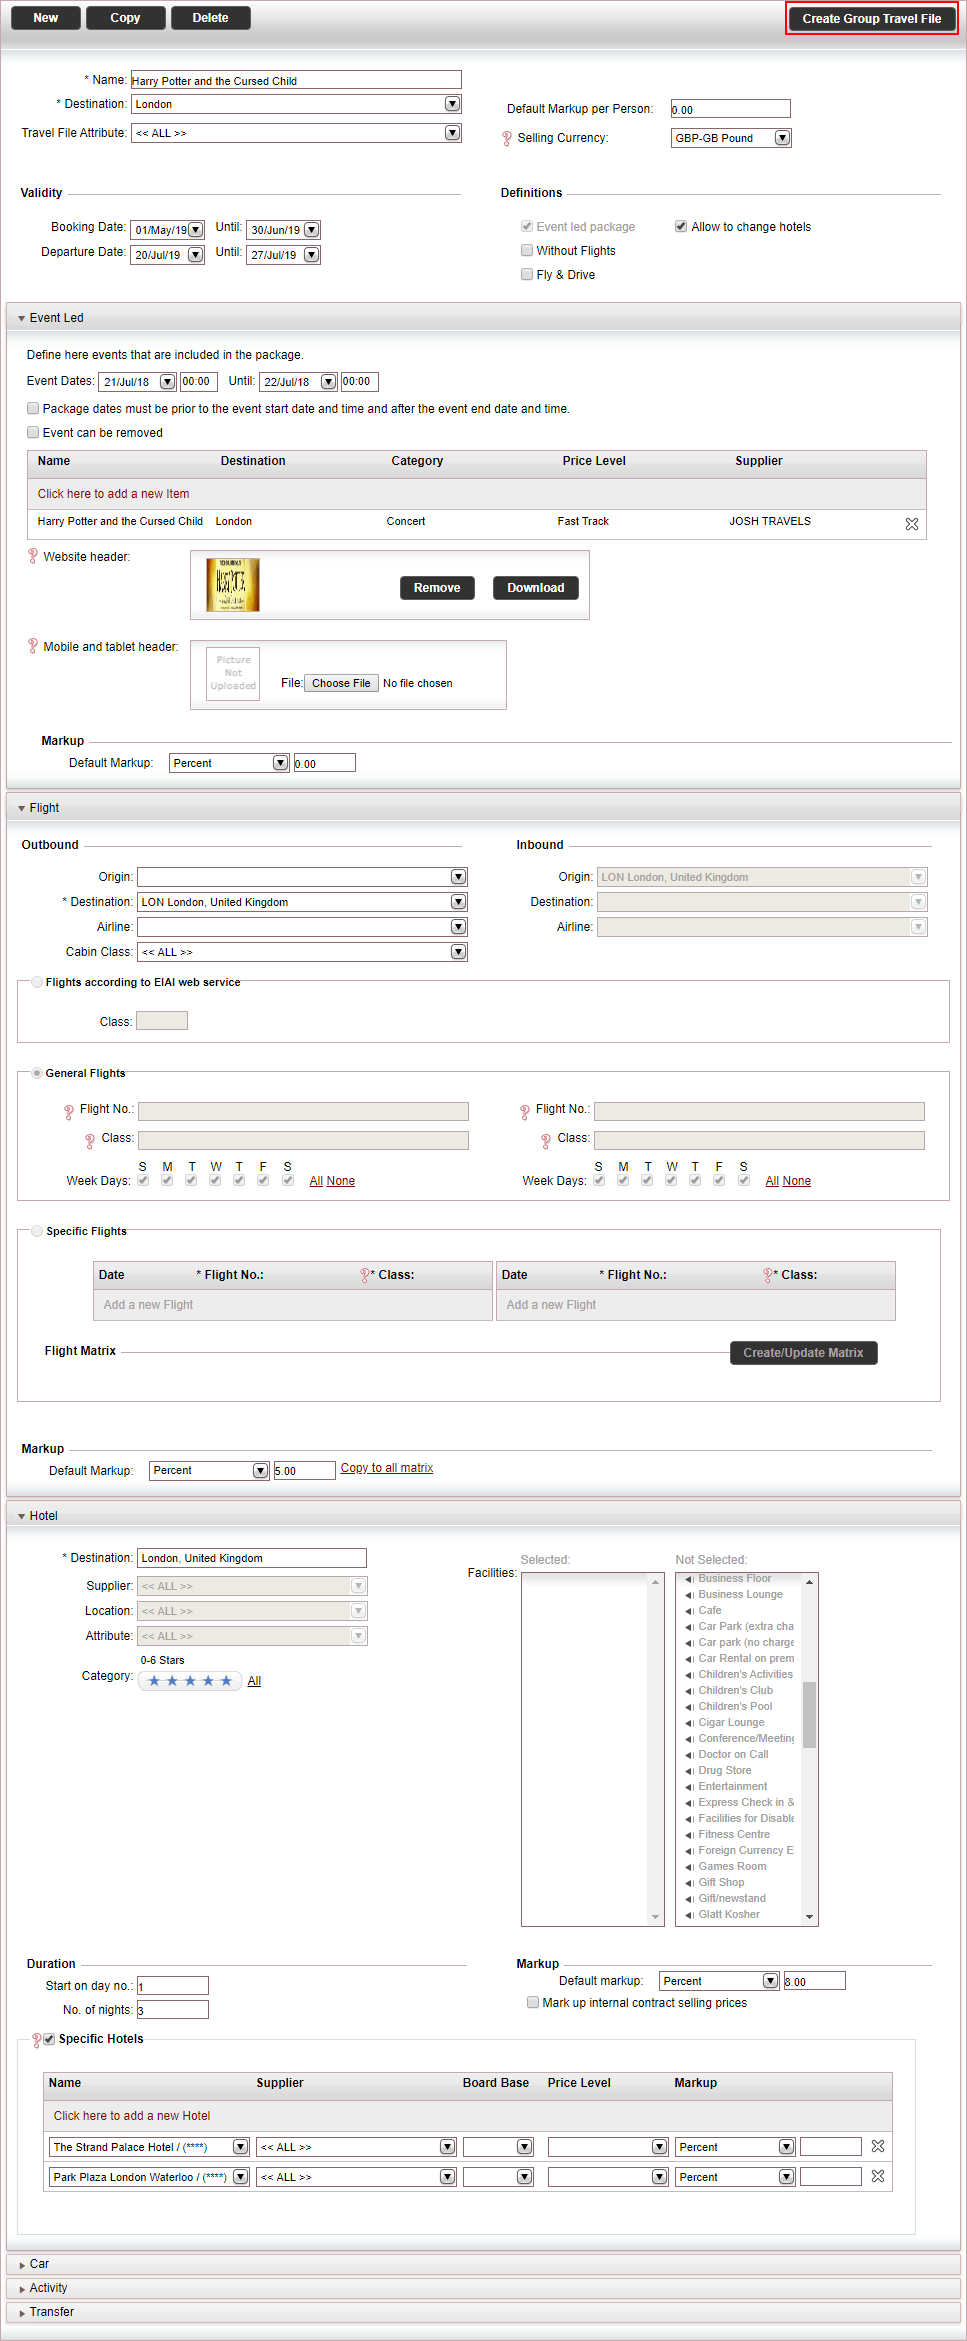Click Choose File for mobile header
Image resolution: width=967 pixels, height=2341 pixels.
click(x=341, y=683)
